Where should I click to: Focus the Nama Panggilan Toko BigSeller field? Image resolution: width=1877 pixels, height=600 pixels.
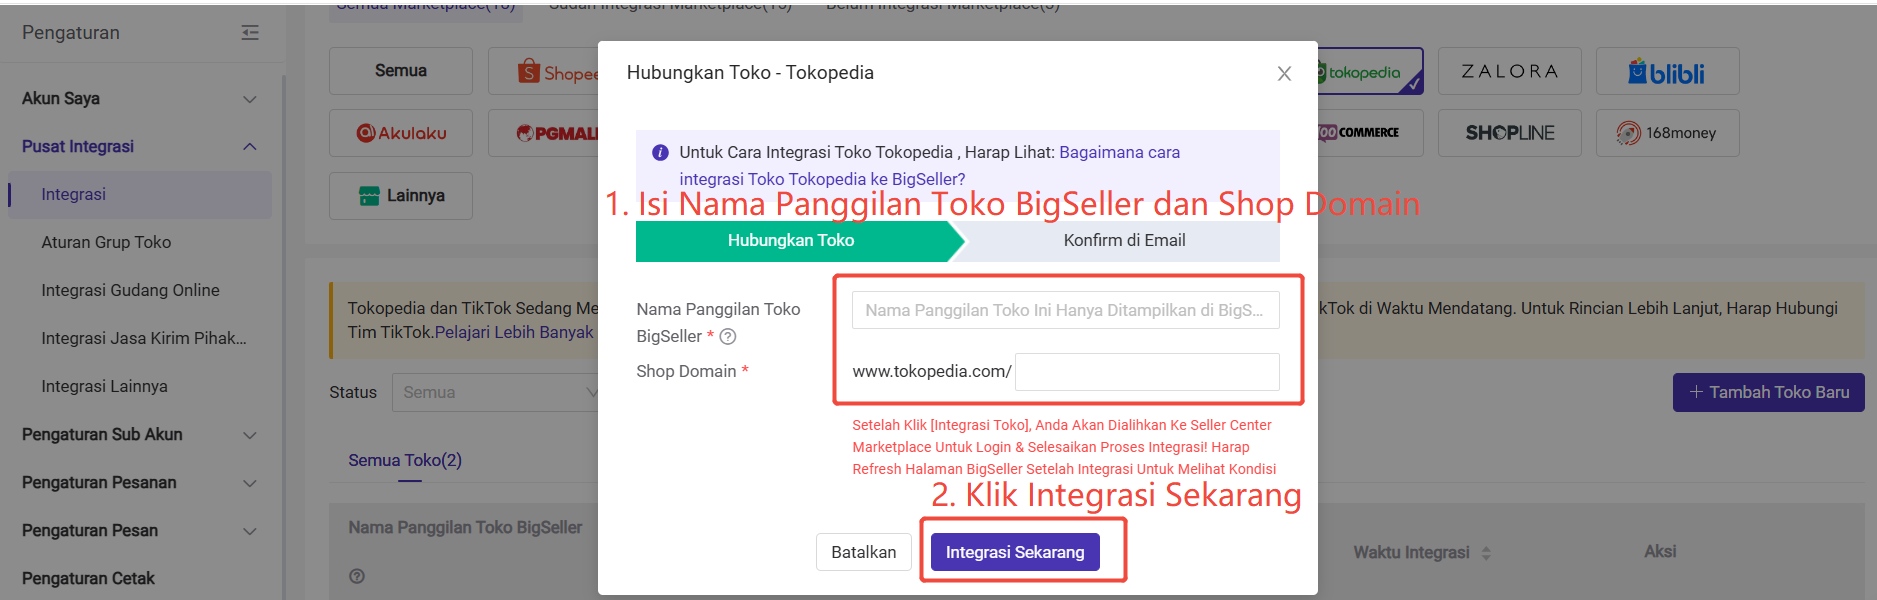click(1065, 310)
